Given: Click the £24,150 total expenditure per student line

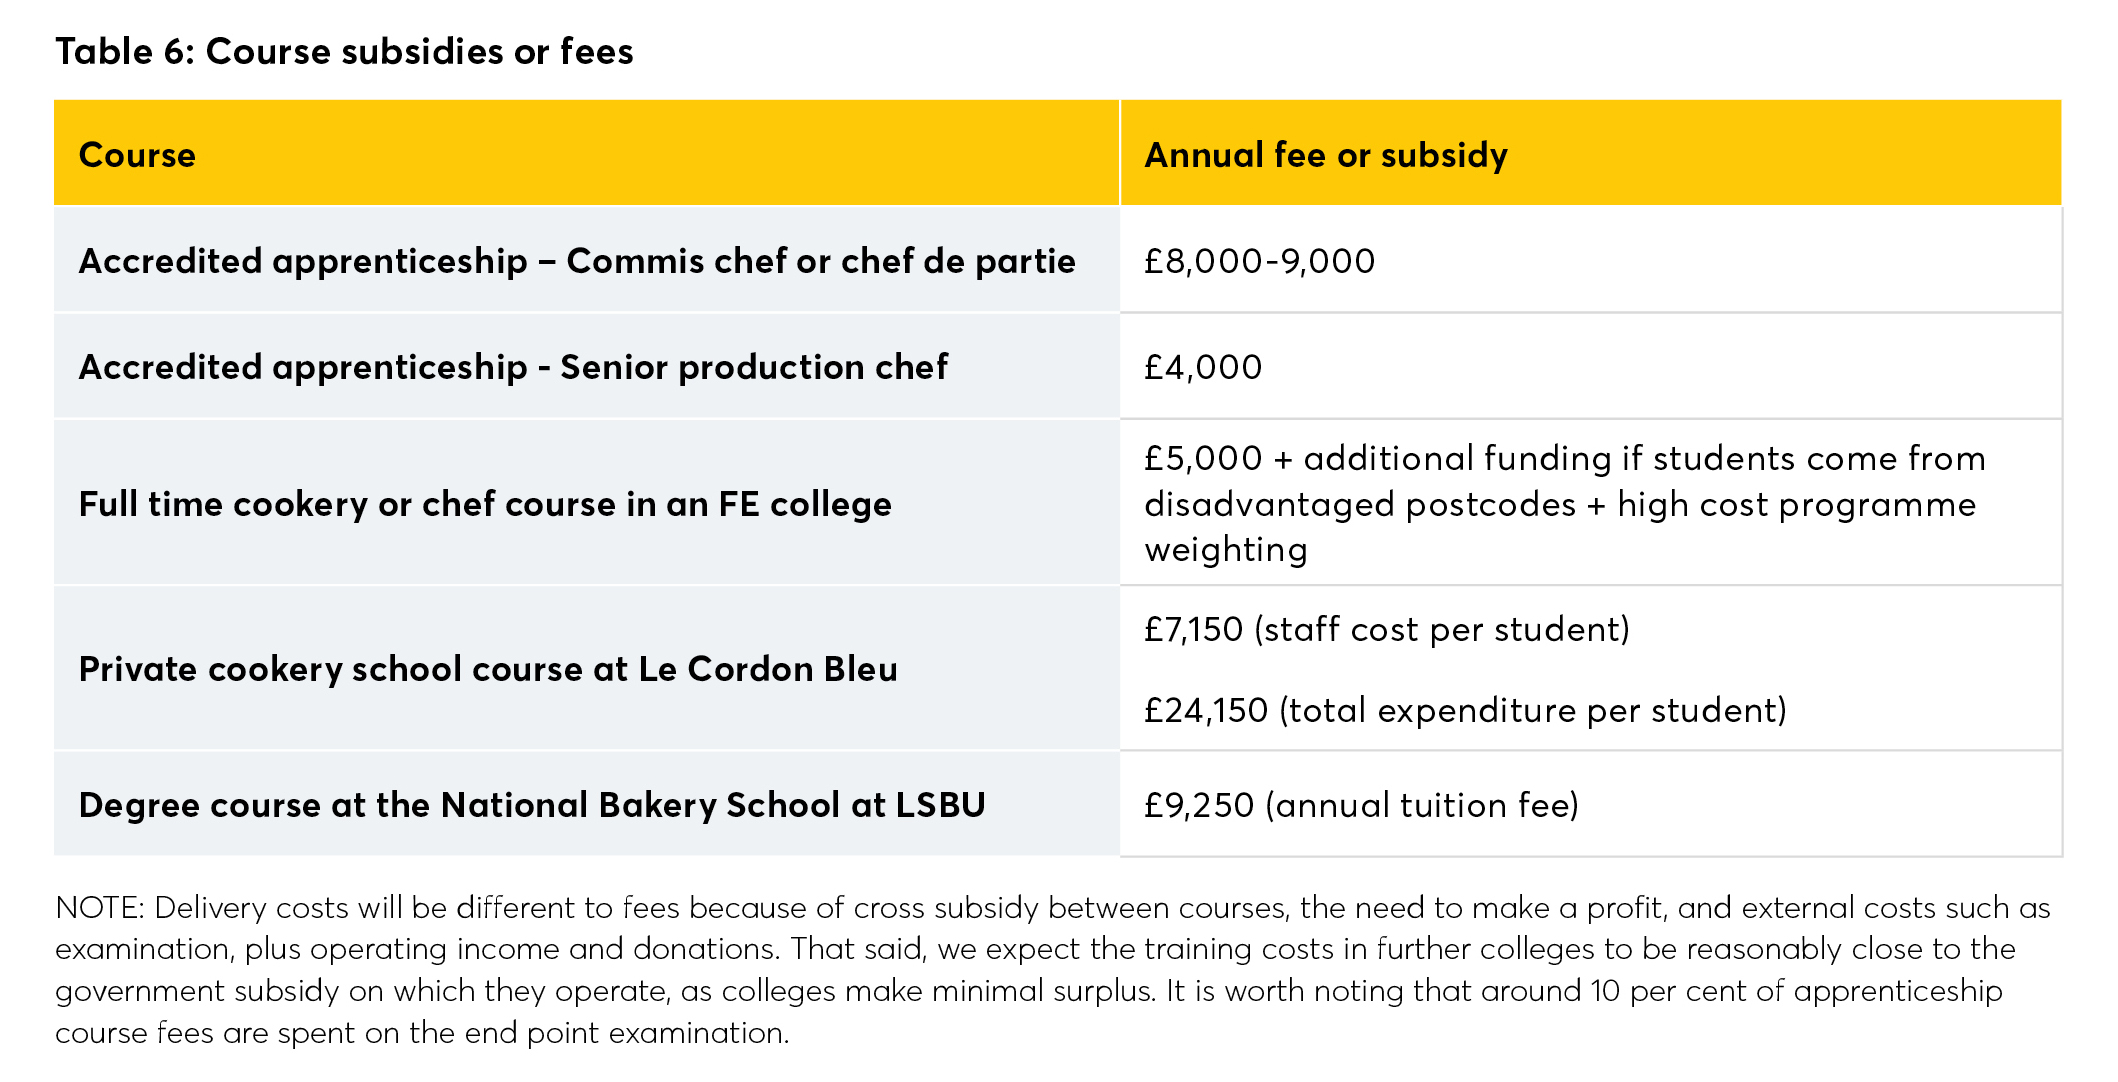Looking at the screenshot, I should click(x=1465, y=710).
